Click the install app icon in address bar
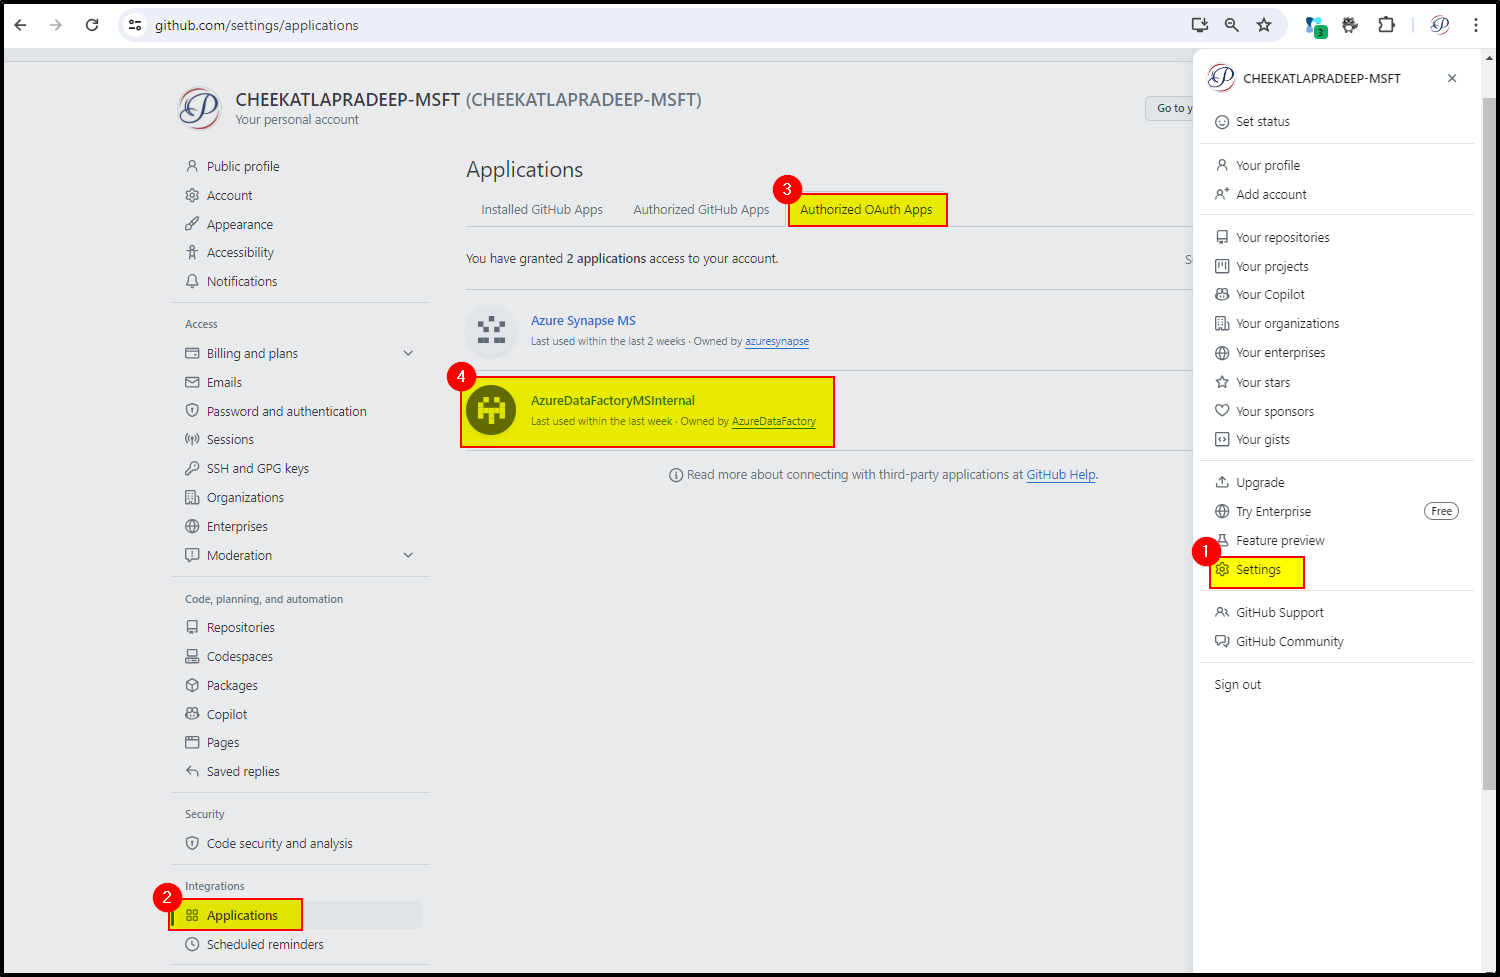Screen dimensions: 1500x977 pos(1200,25)
